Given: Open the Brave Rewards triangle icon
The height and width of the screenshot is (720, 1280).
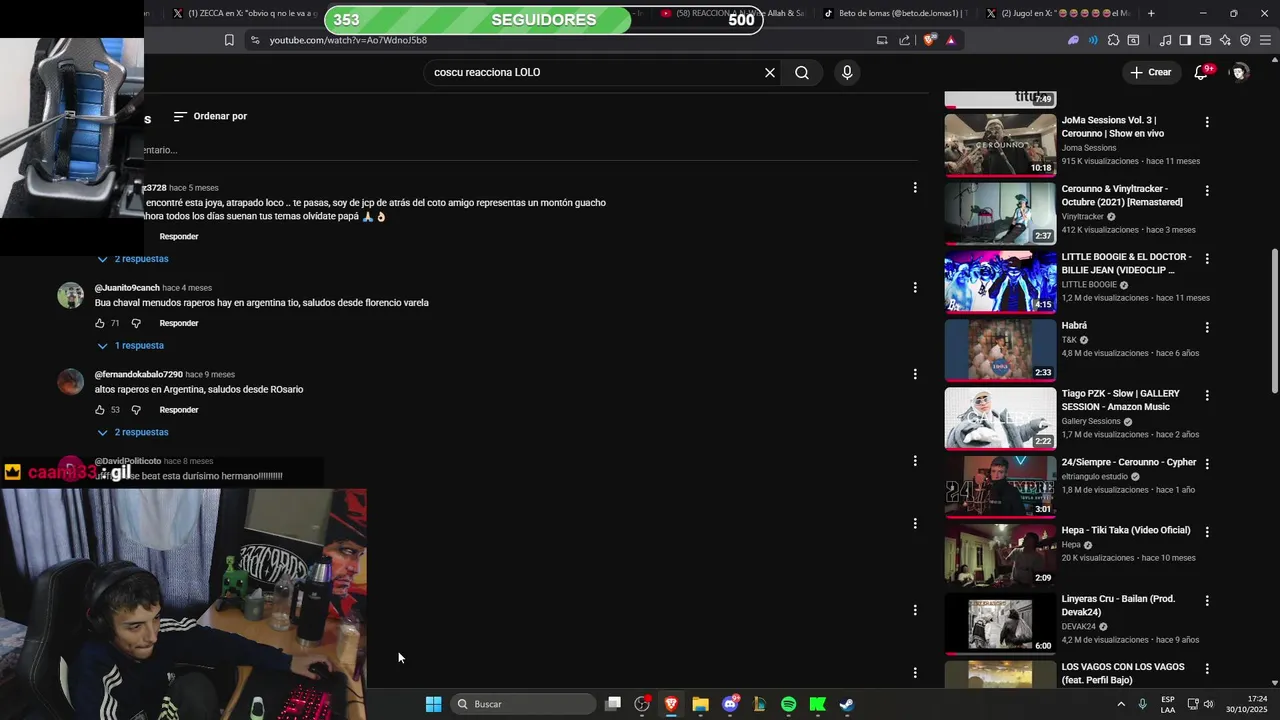Looking at the screenshot, I should (x=951, y=40).
